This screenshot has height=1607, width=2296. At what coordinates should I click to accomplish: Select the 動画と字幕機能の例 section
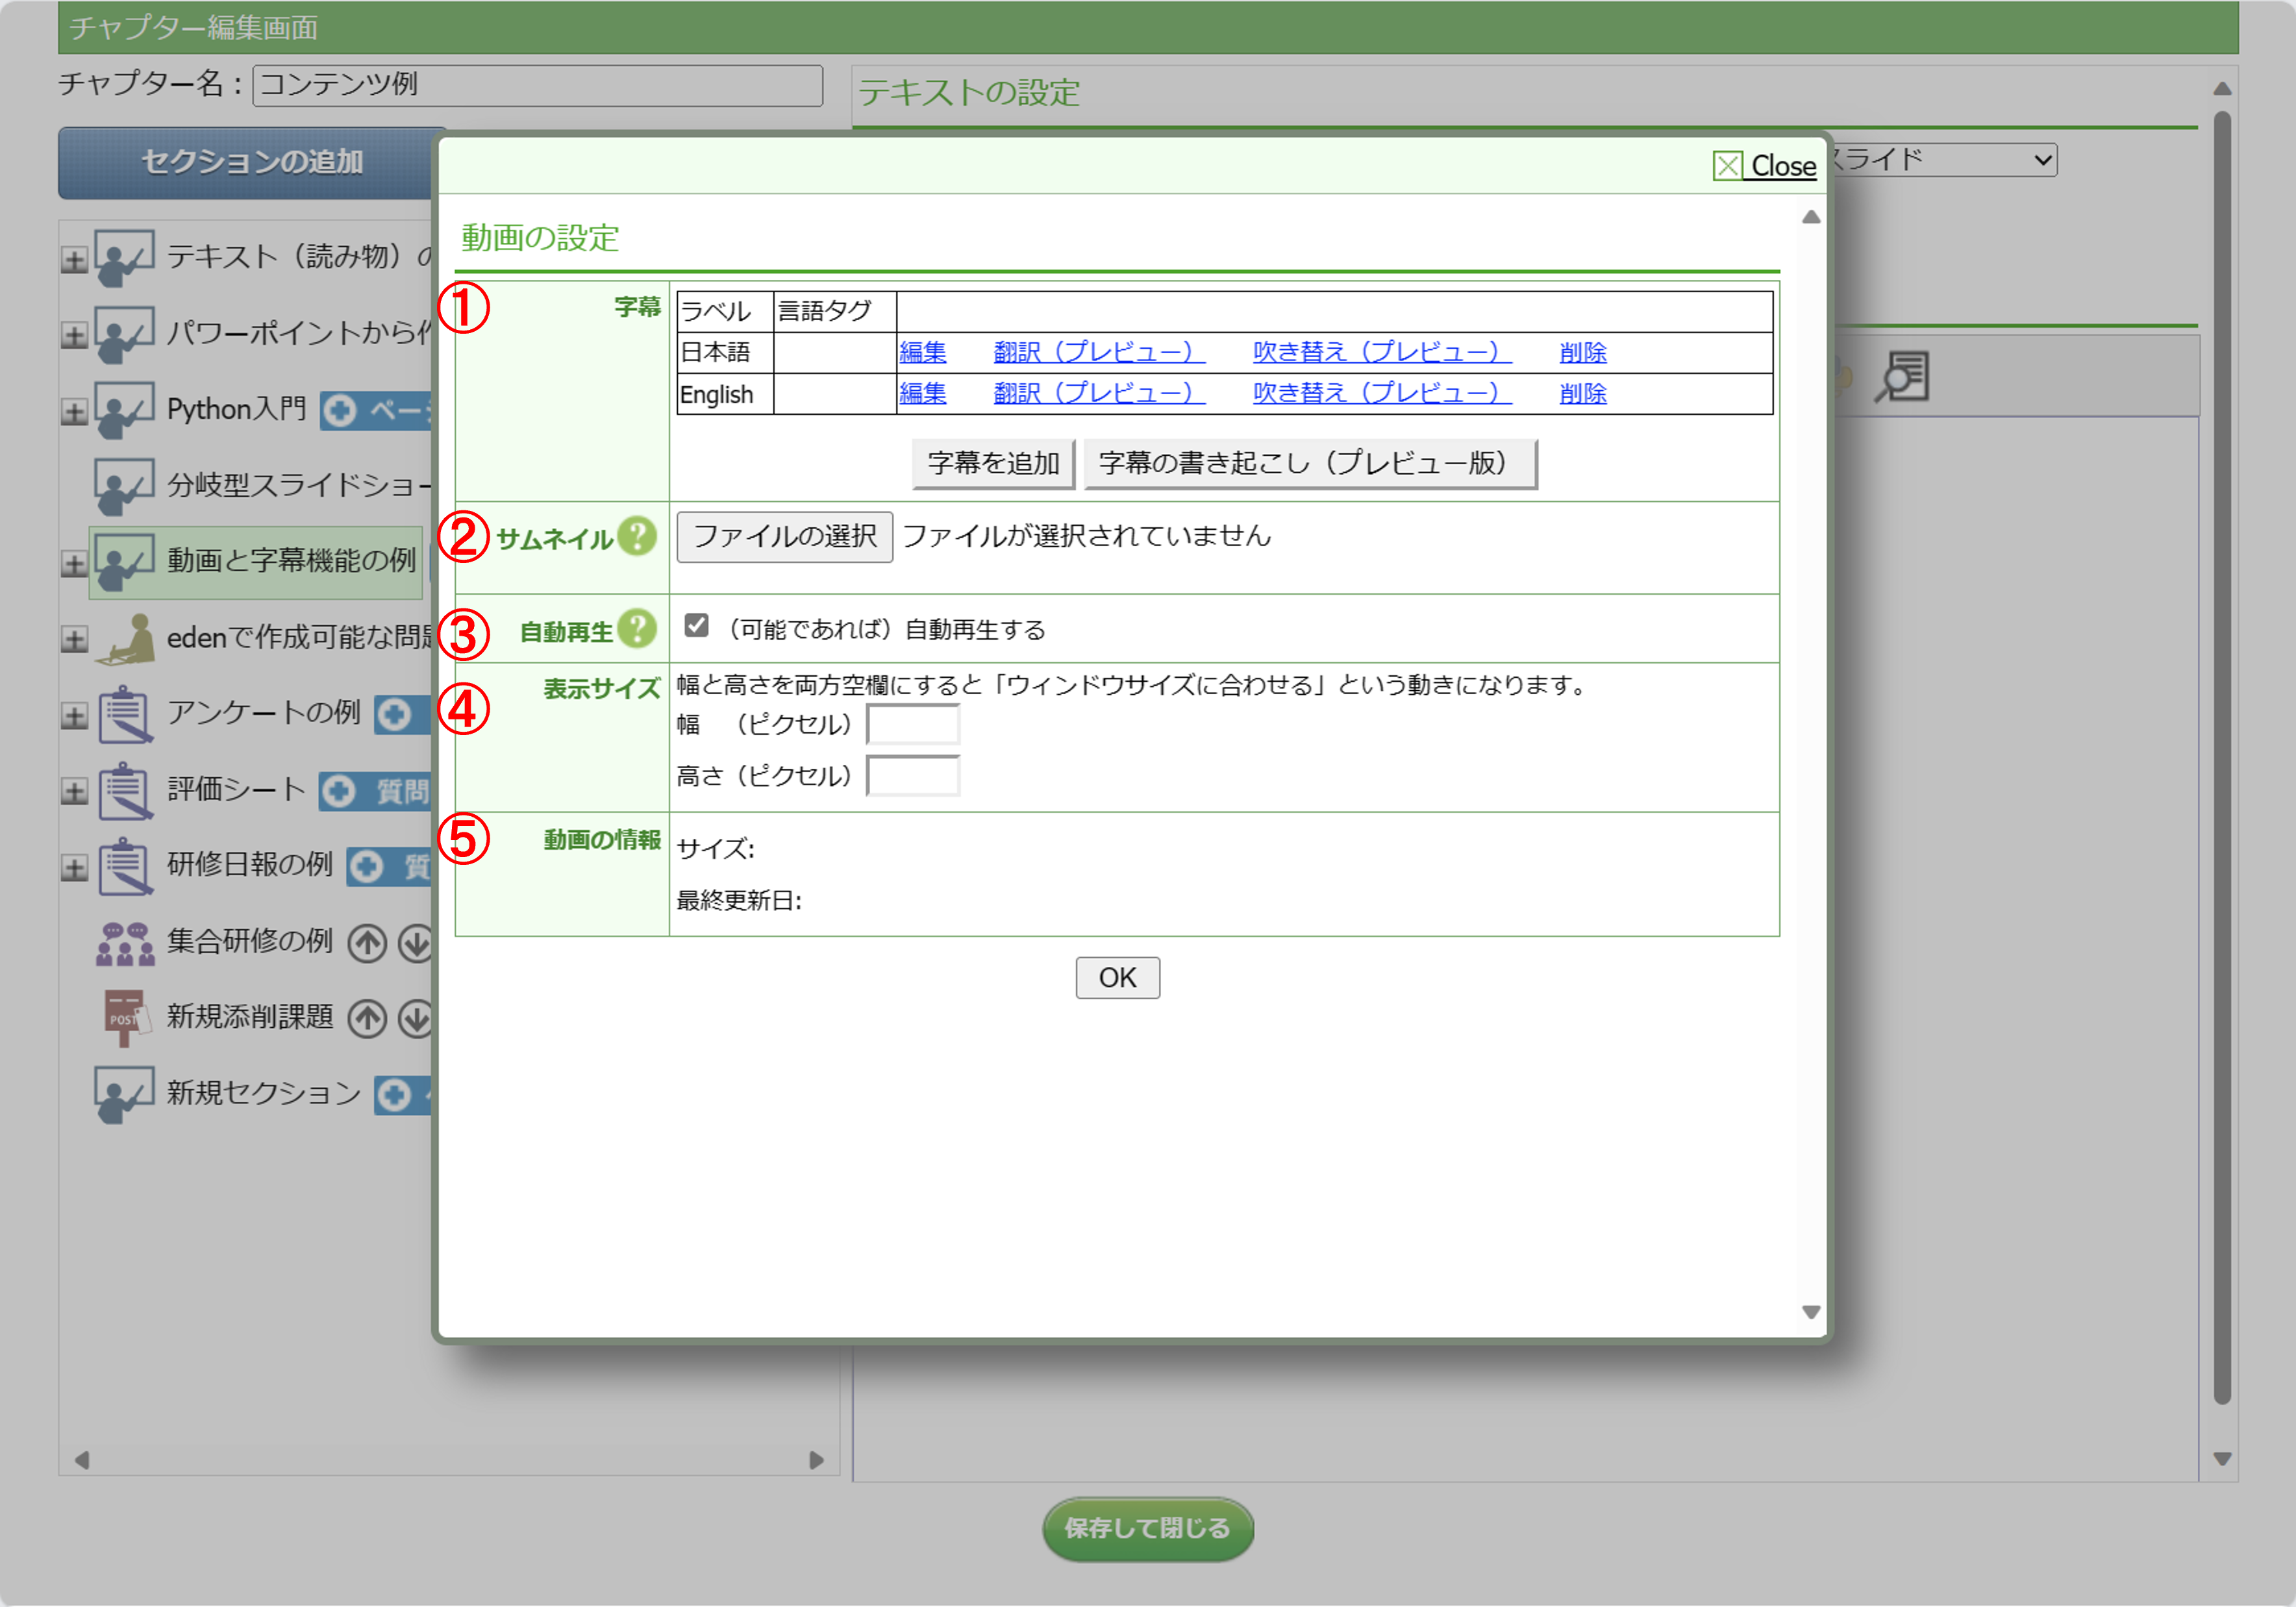pos(290,561)
